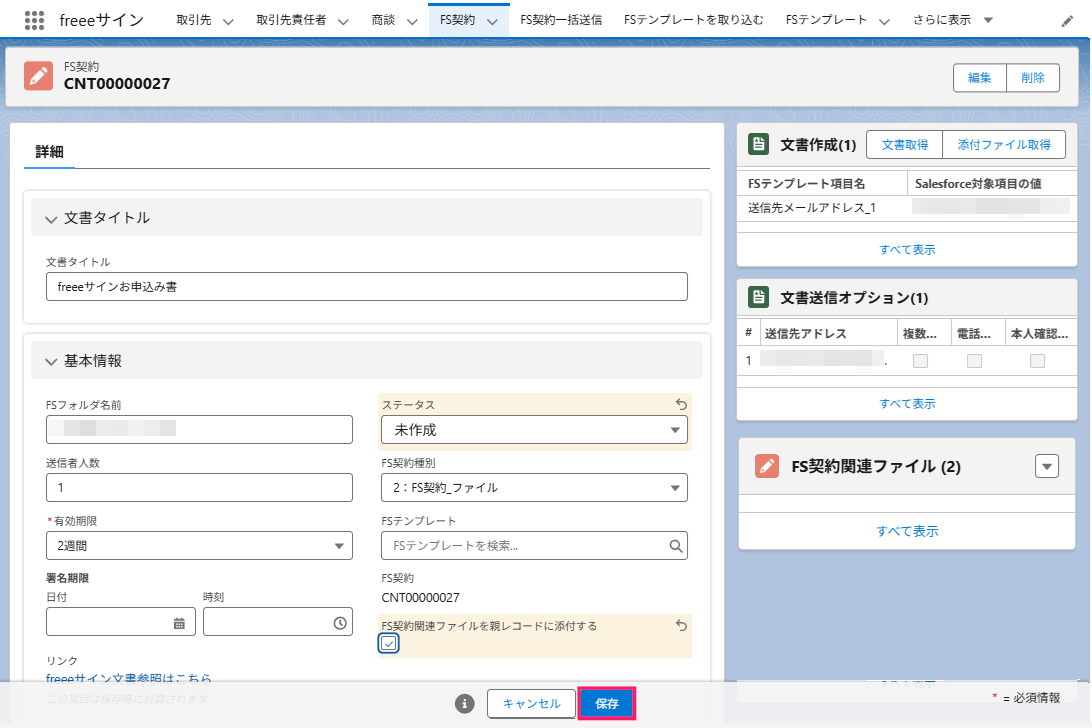
Task: Click the 文書作成 document icon
Action: [758, 144]
